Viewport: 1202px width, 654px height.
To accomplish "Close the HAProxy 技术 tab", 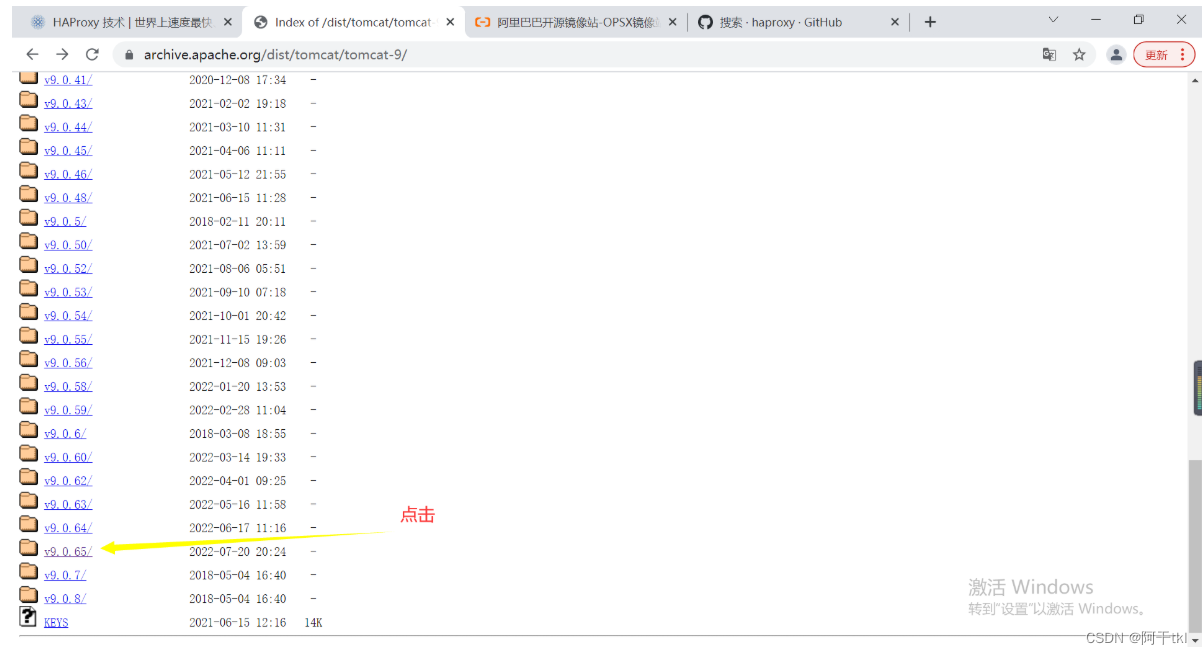I will tap(228, 22).
